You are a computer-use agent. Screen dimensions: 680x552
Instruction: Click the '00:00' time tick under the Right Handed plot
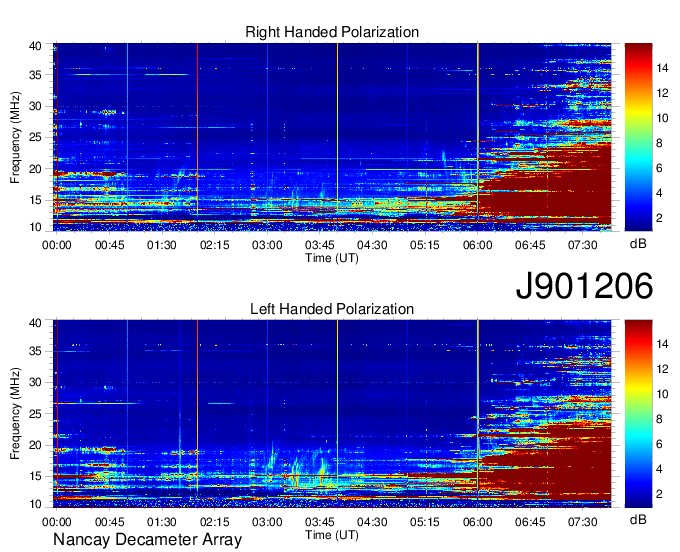57,245
